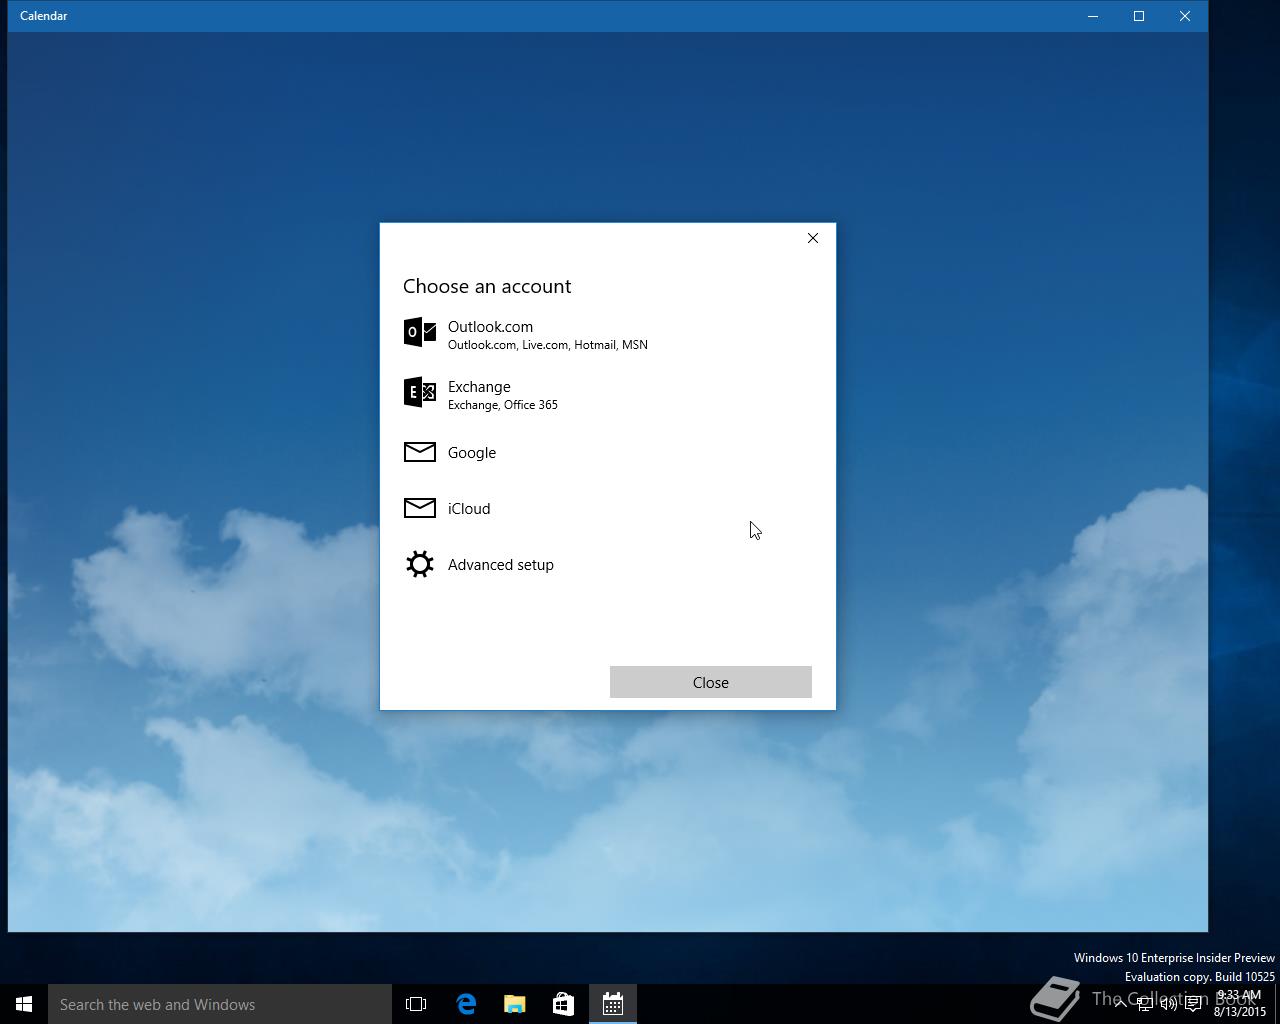The width and height of the screenshot is (1280, 1024).
Task: Select the iCloud envelope icon
Action: pos(420,508)
